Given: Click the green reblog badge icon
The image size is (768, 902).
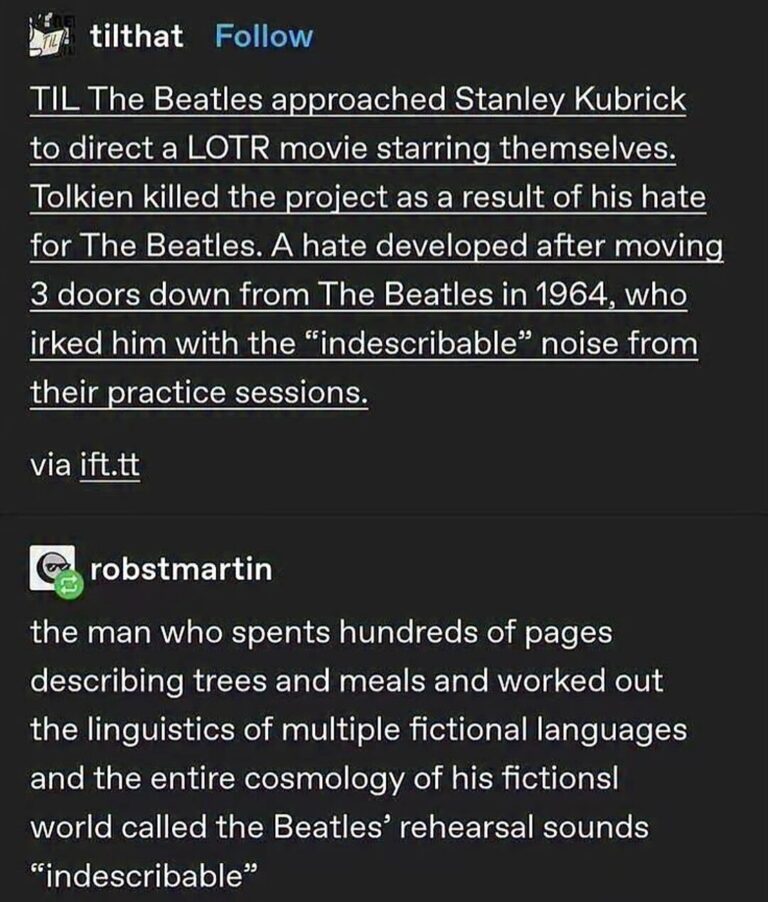Looking at the screenshot, I should [69, 585].
